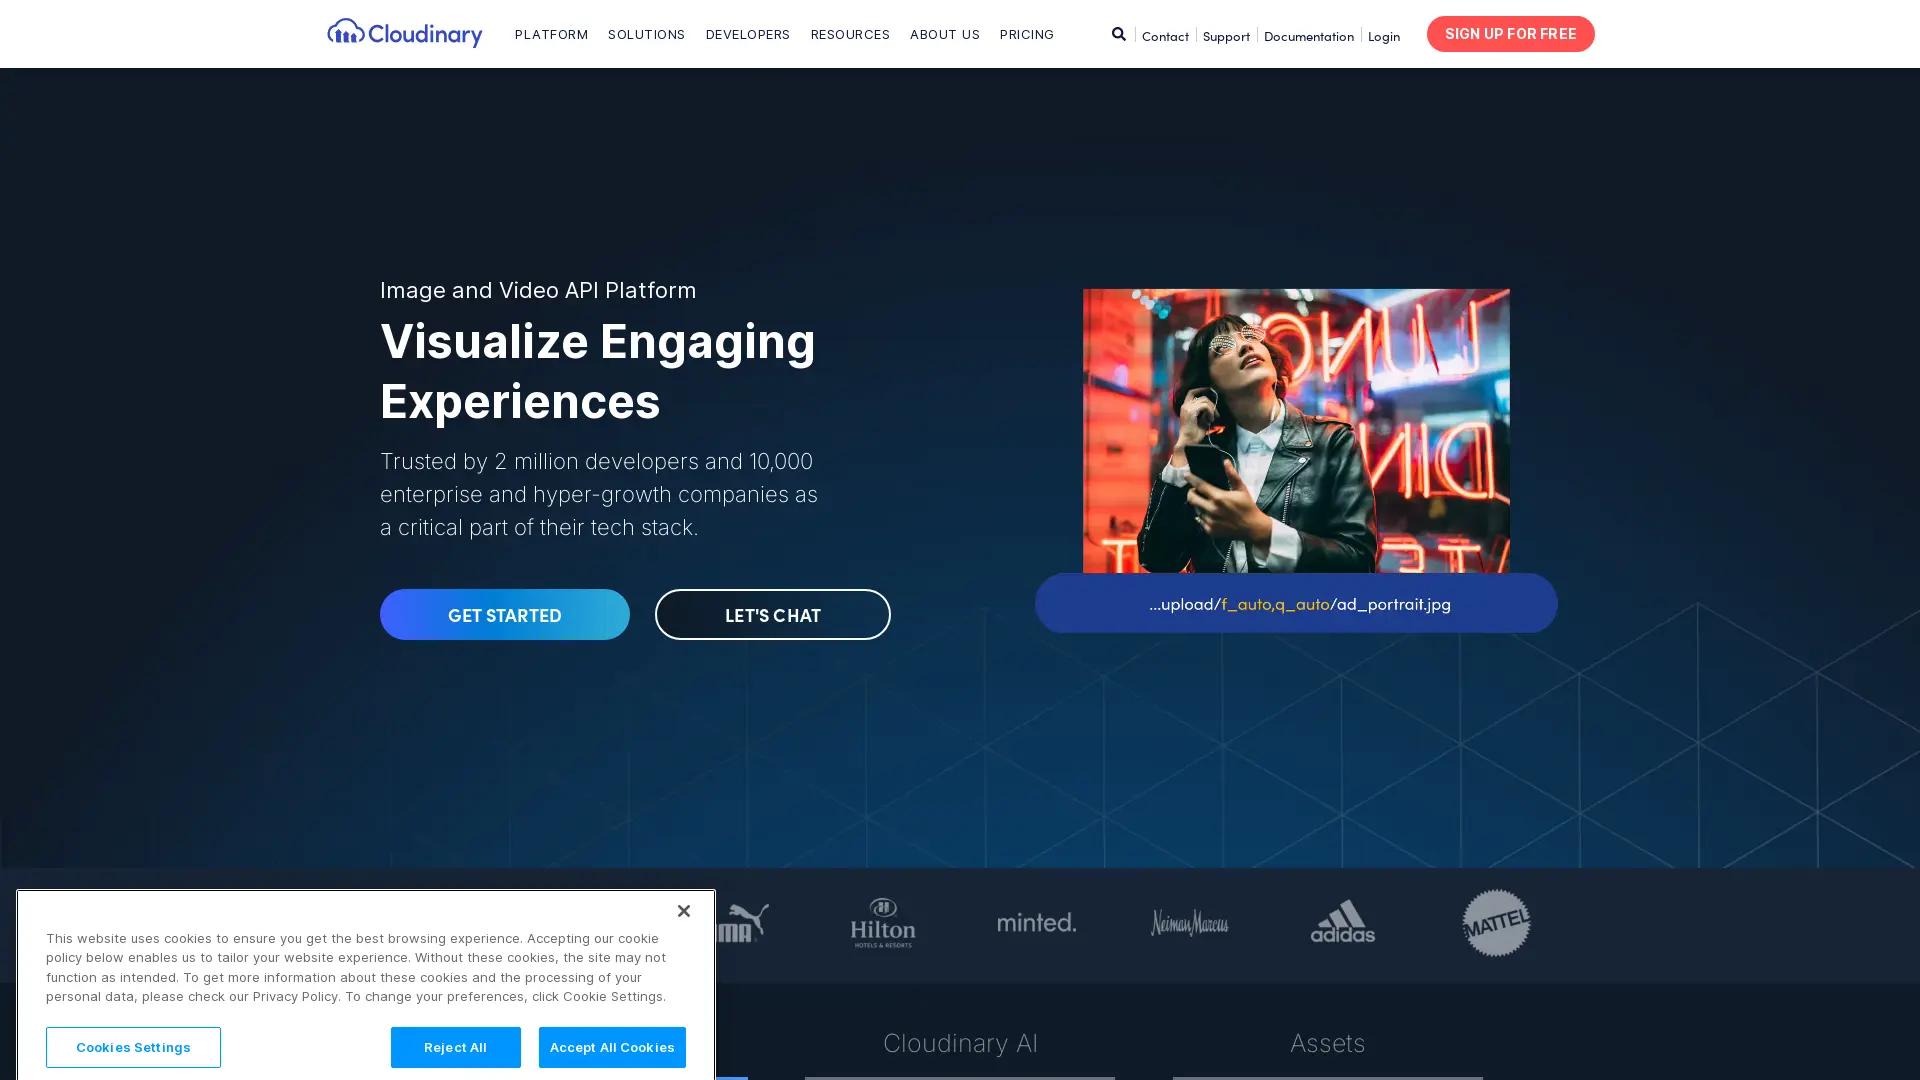1920x1080 pixels.
Task: Switch to the Assets tab
Action: [x=1327, y=1043]
